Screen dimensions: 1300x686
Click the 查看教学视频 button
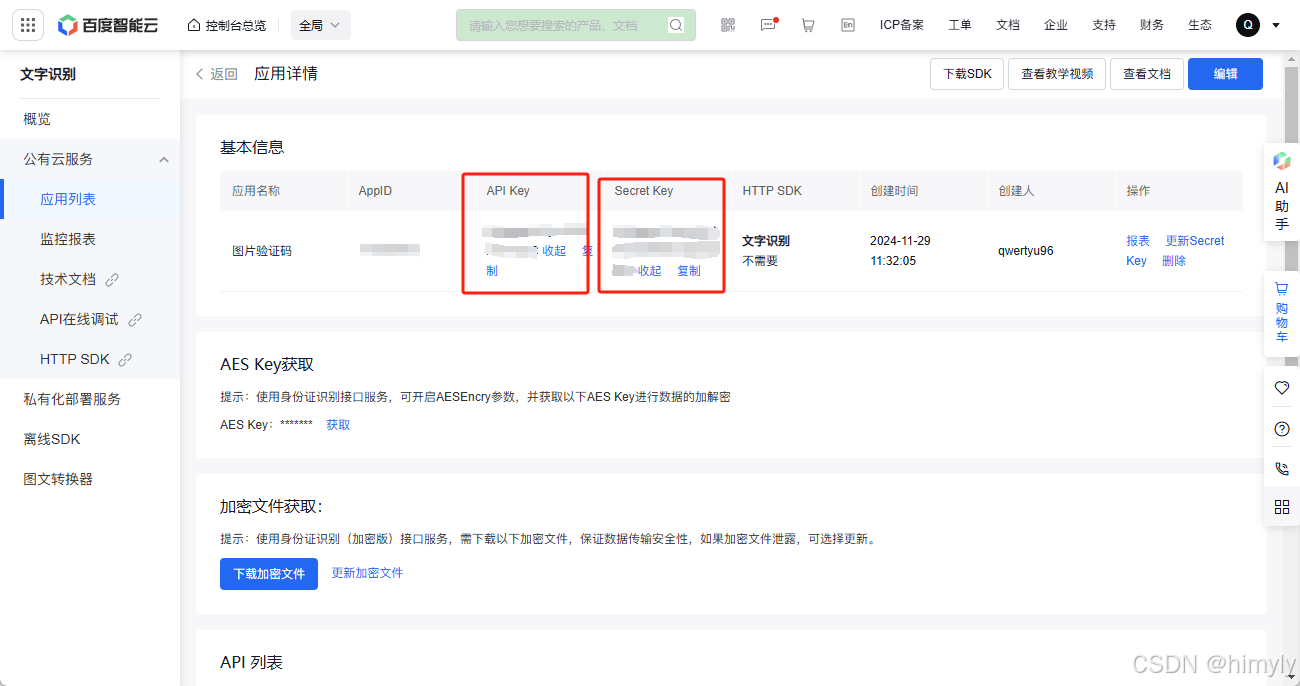1057,74
